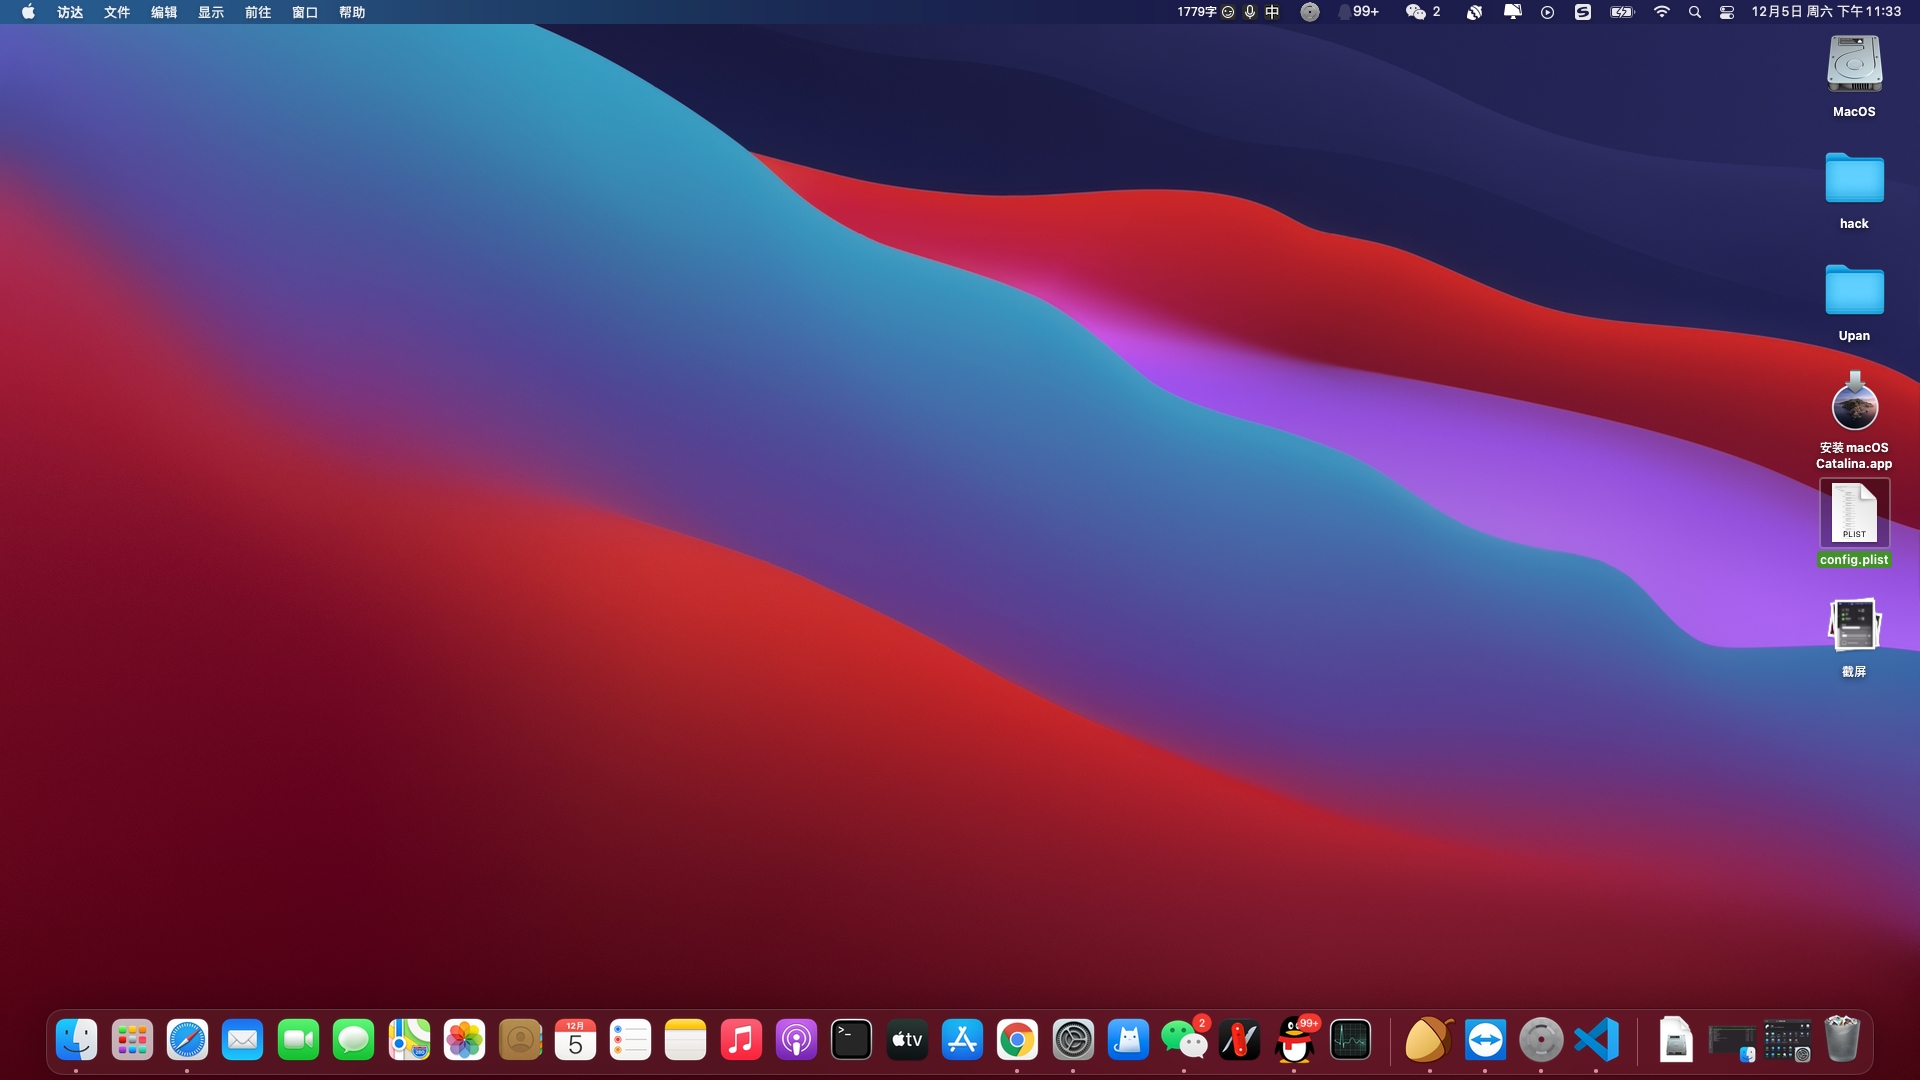Viewport: 1920px width, 1080px height.
Task: Open the Apple menu
Action: coord(28,12)
